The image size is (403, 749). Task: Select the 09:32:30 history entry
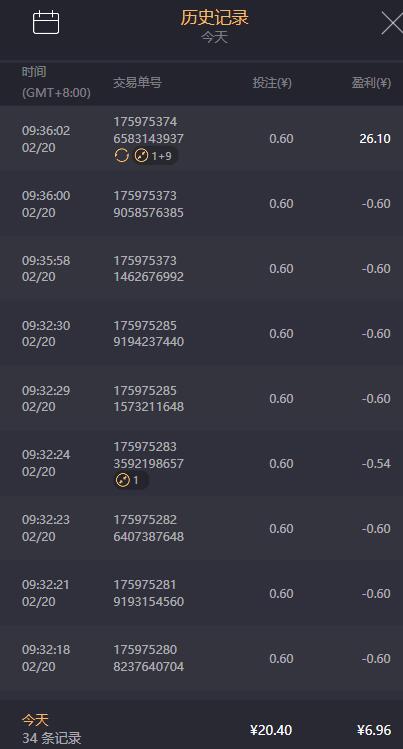pyautogui.click(x=202, y=333)
